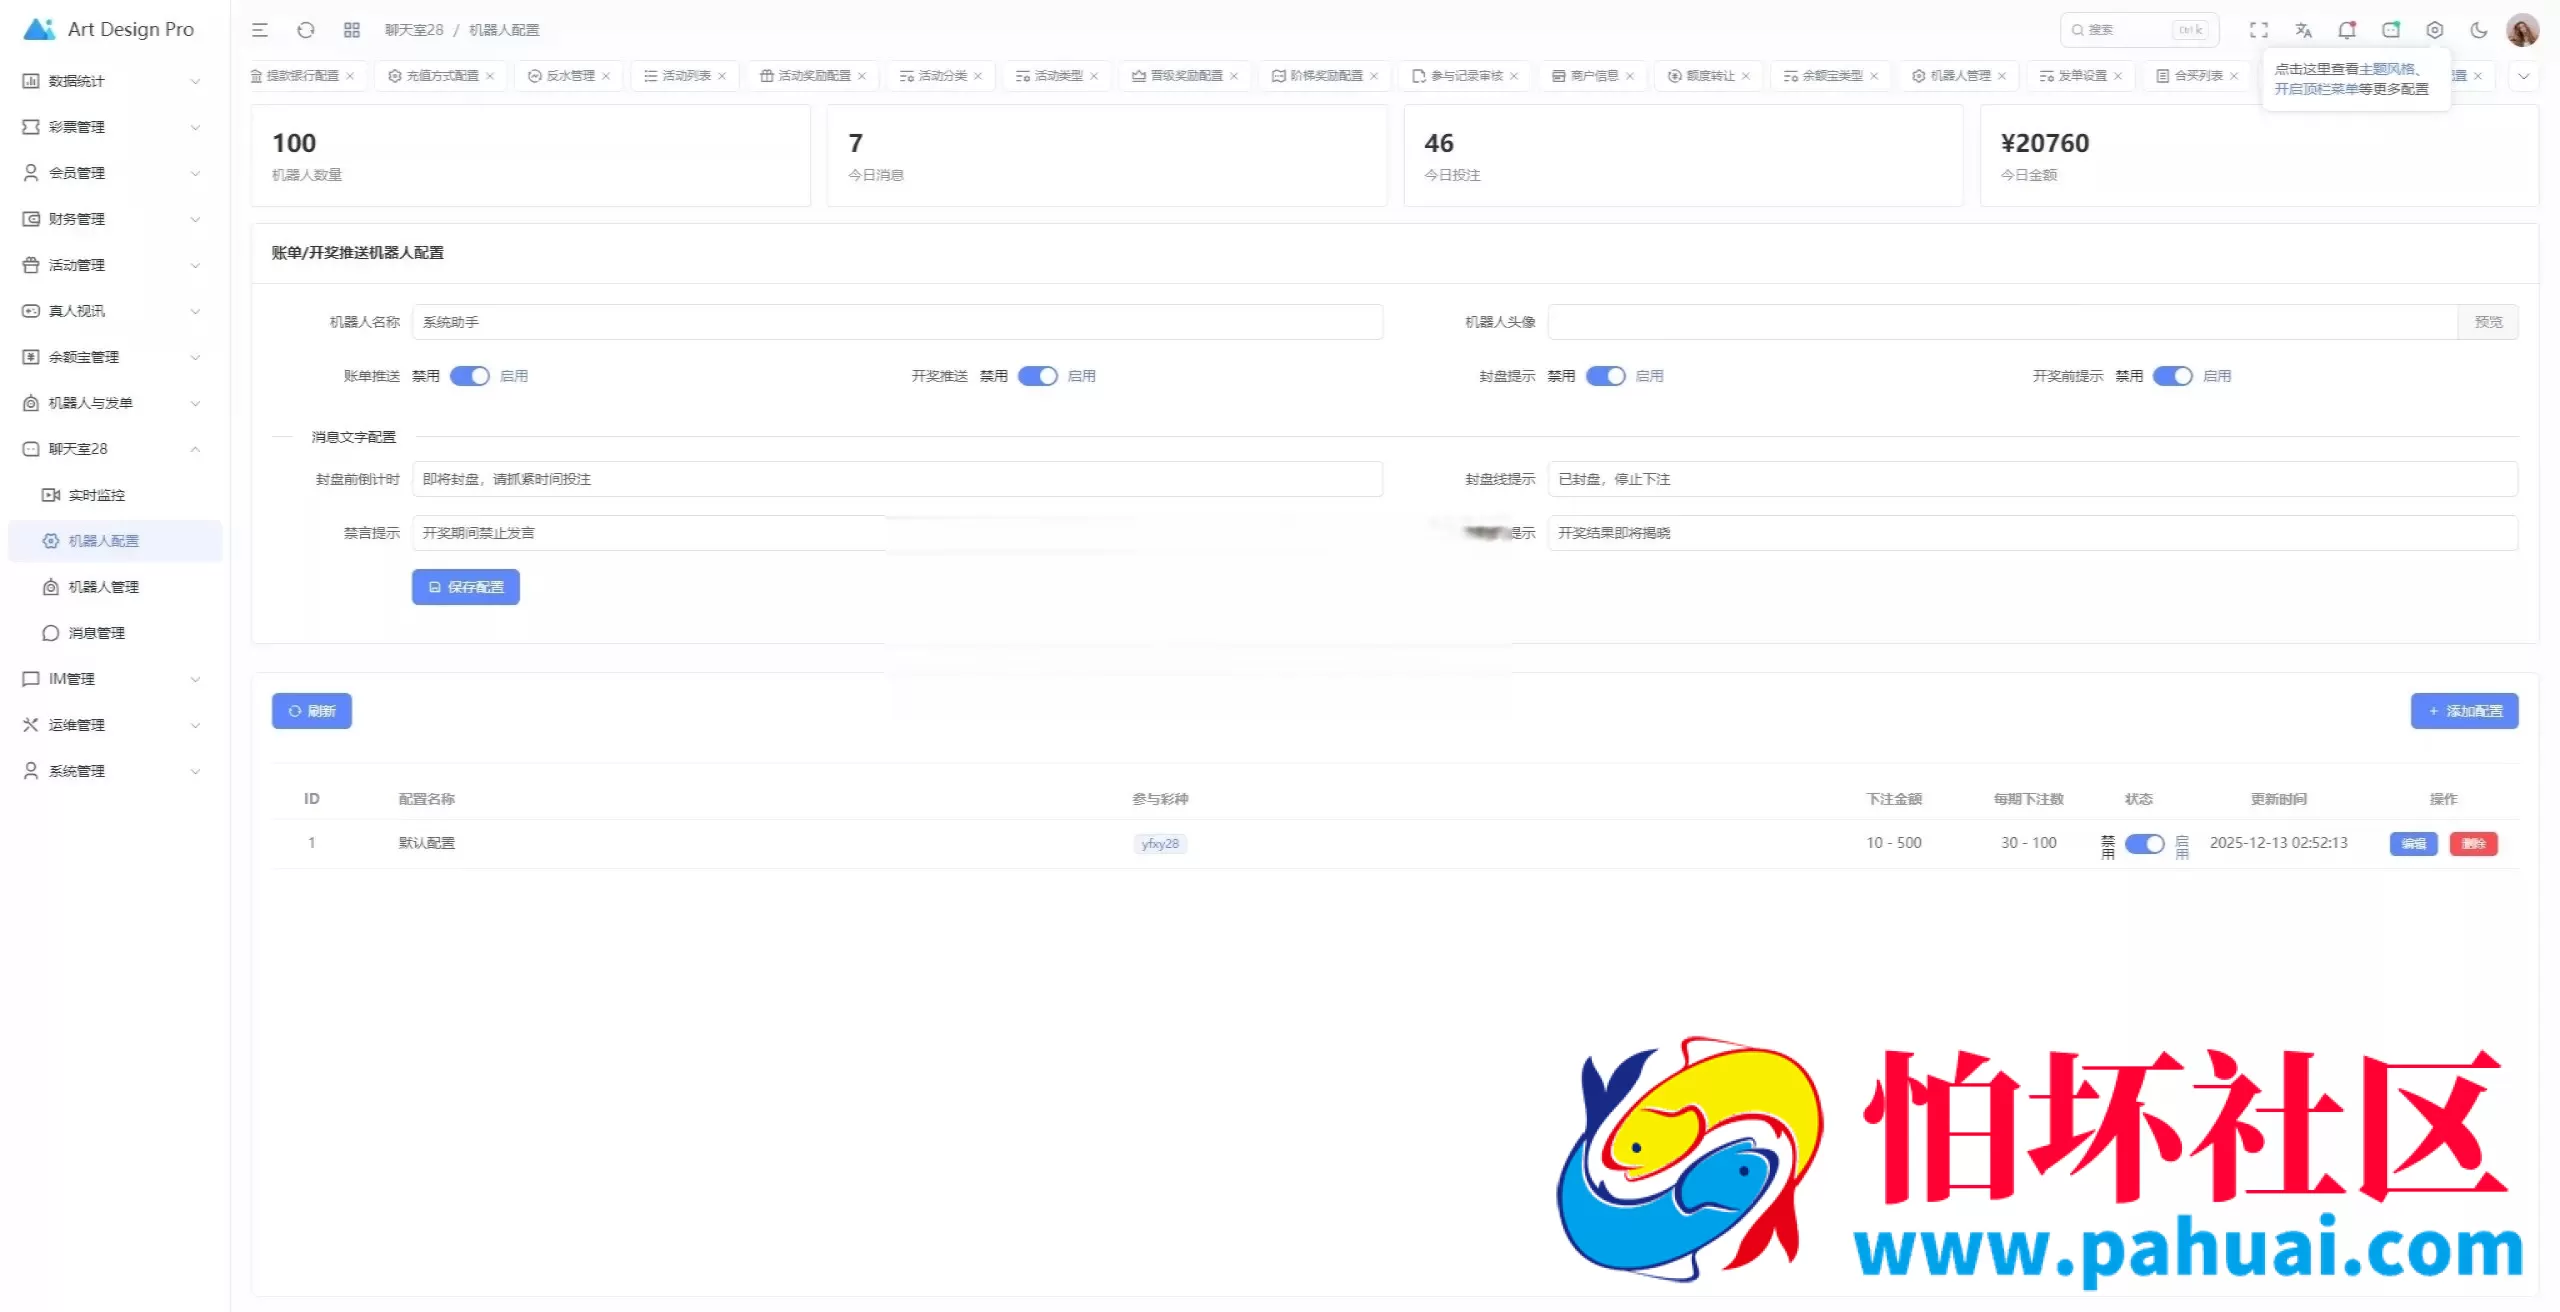
Task: Click the 机器人头像 input field
Action: point(2003,322)
